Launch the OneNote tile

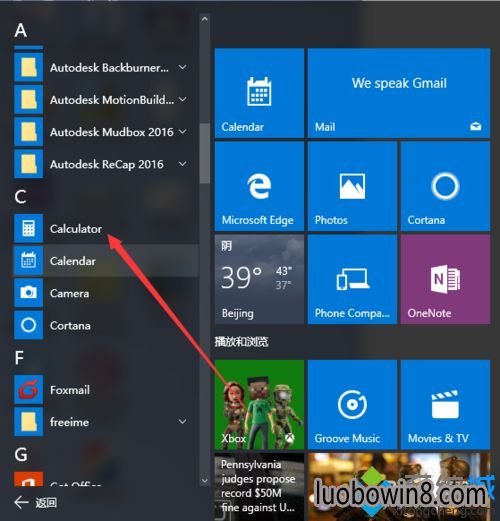click(x=445, y=279)
